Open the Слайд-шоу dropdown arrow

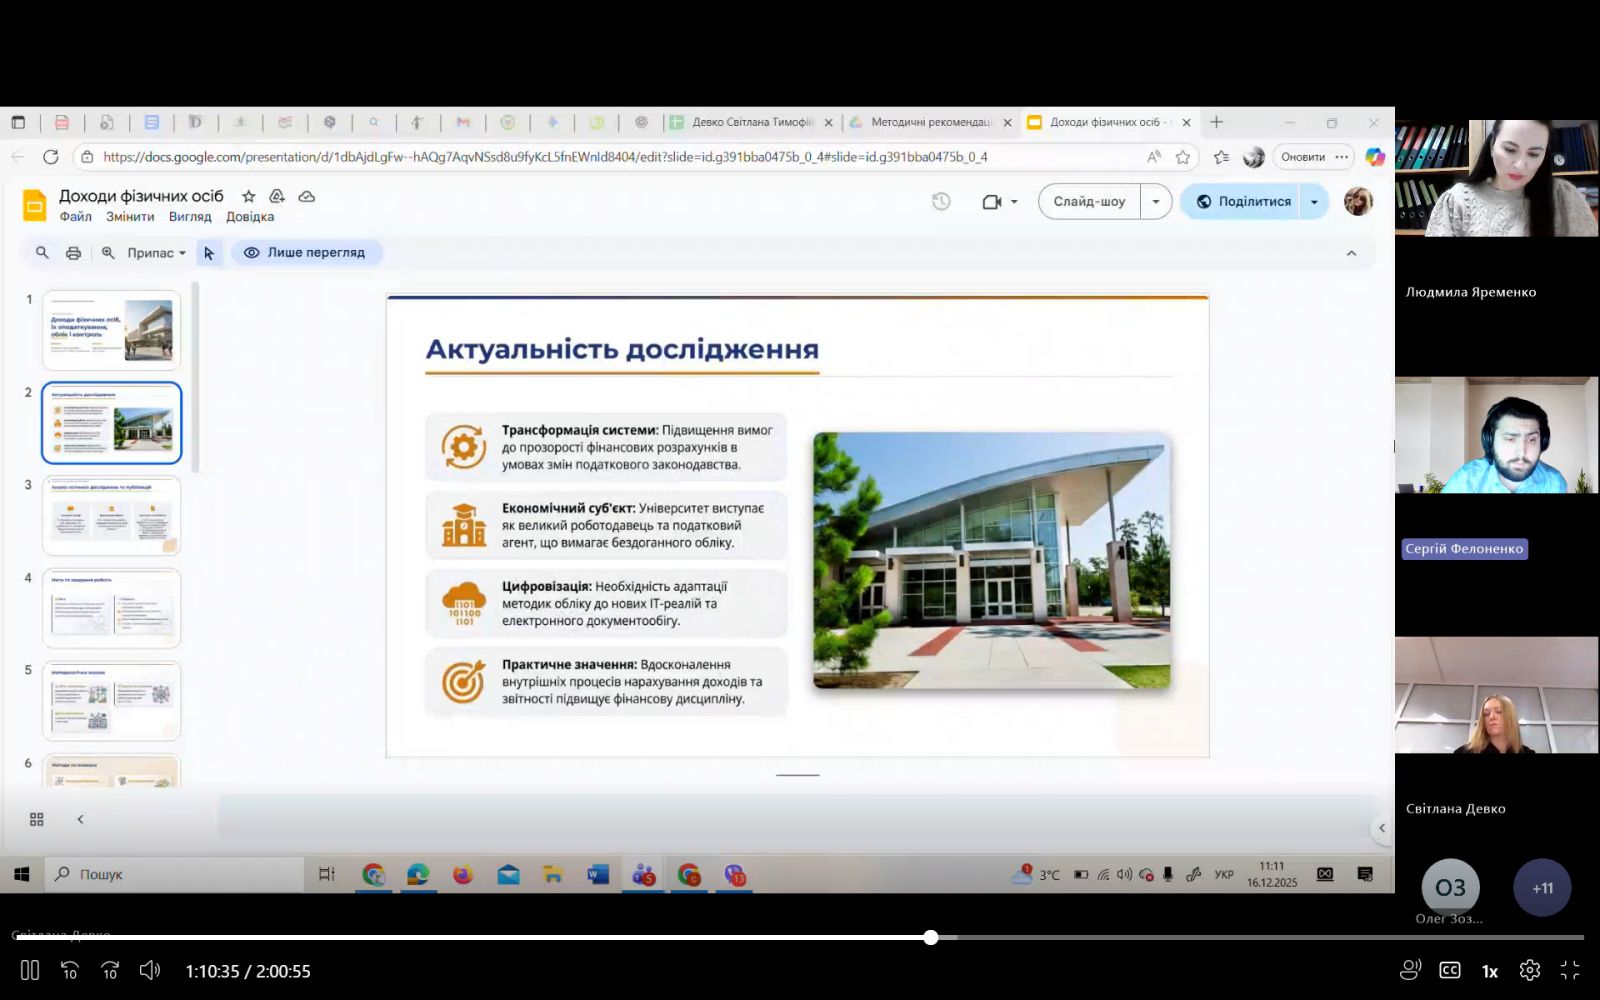pos(1156,201)
